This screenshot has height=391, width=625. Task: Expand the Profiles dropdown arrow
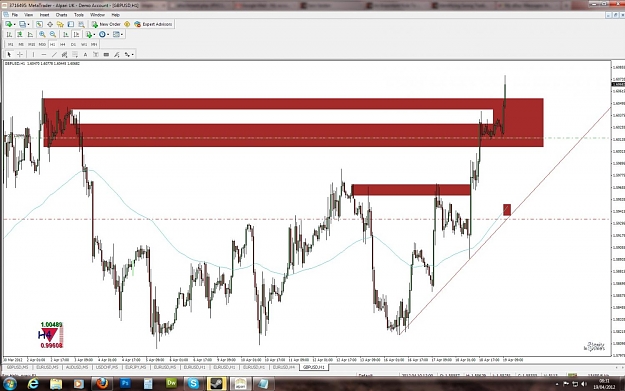click(x=28, y=25)
